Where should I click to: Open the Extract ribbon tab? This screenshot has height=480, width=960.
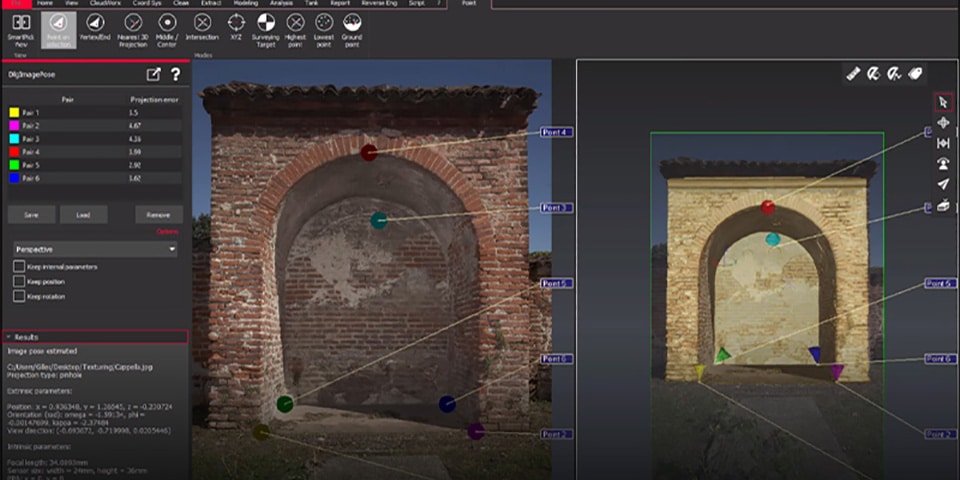pyautogui.click(x=211, y=3)
